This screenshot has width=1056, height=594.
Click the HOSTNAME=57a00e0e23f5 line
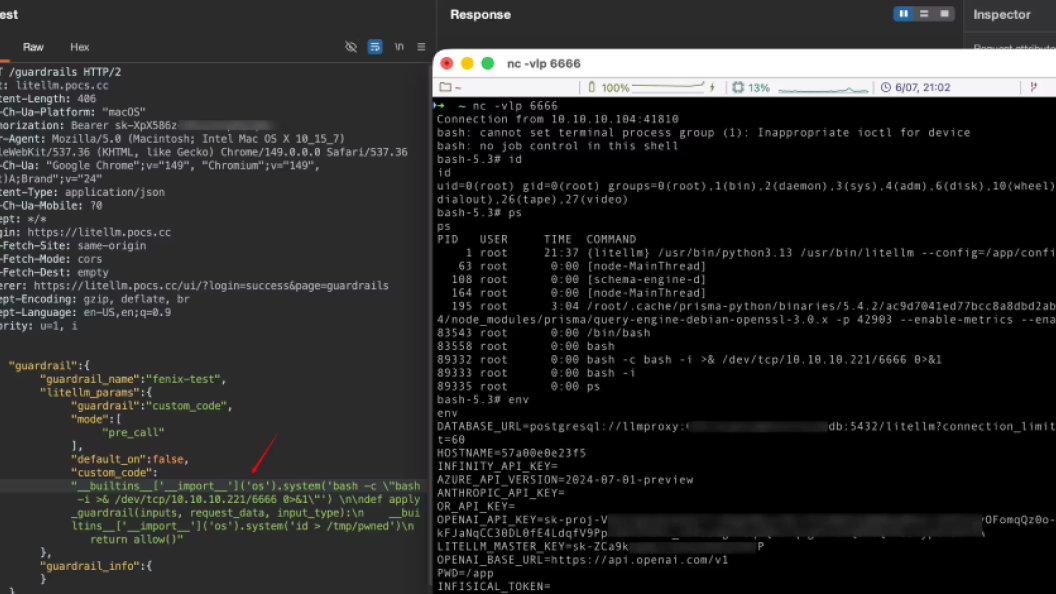click(x=511, y=453)
